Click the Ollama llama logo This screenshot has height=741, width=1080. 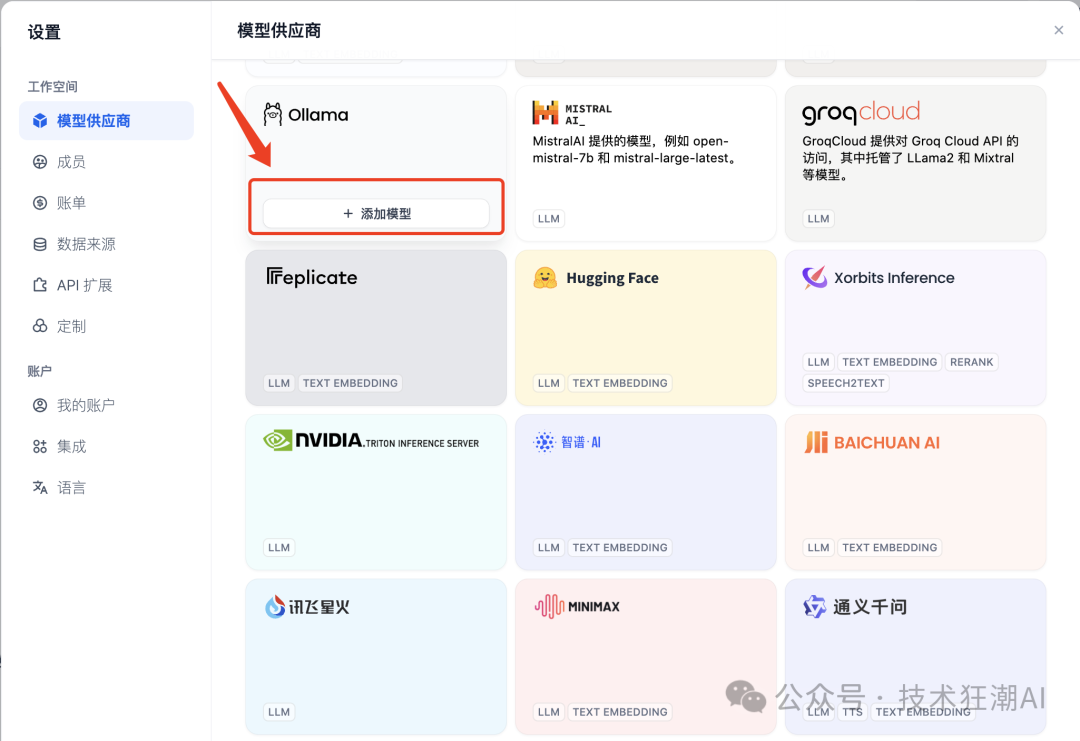[273, 115]
